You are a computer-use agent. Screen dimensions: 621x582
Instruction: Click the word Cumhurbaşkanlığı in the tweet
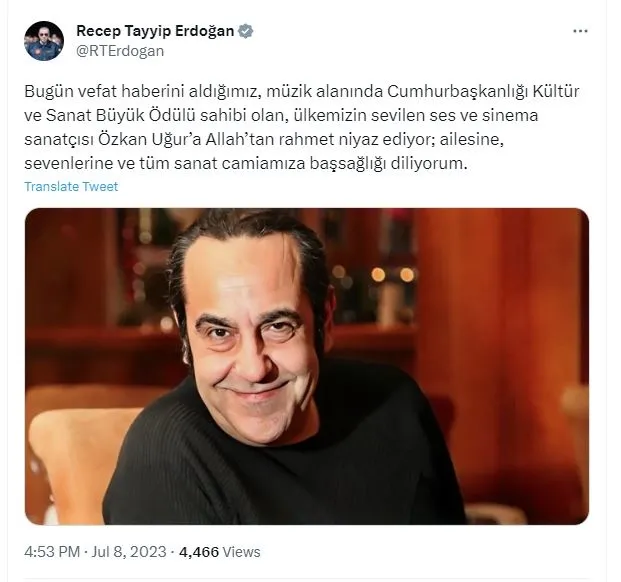click(x=457, y=91)
